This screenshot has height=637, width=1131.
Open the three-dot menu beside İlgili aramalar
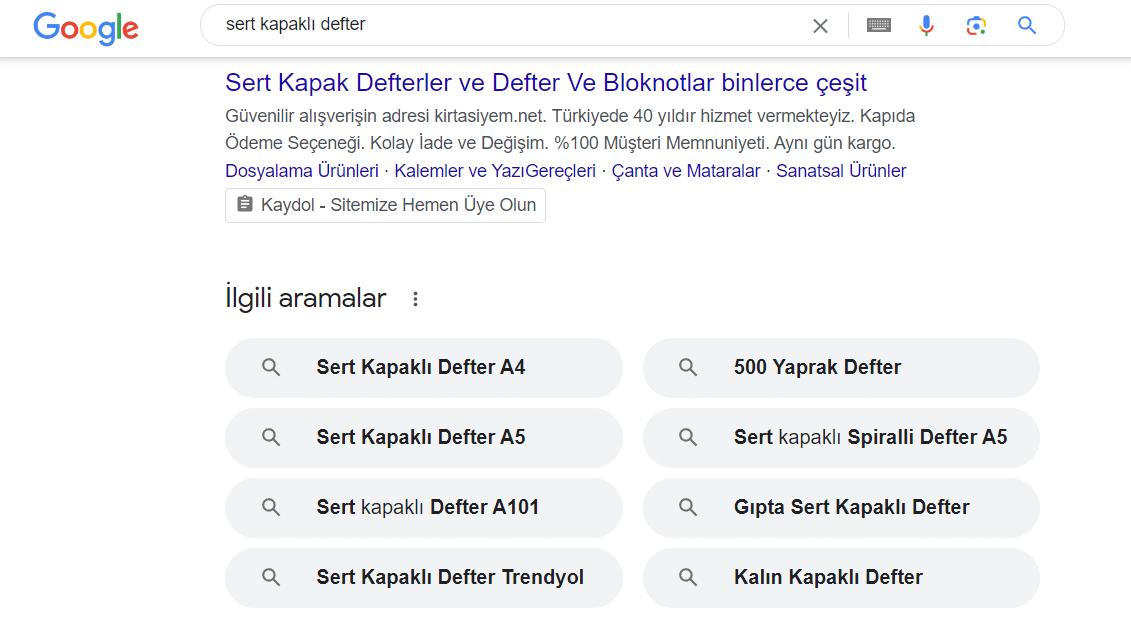[415, 297]
